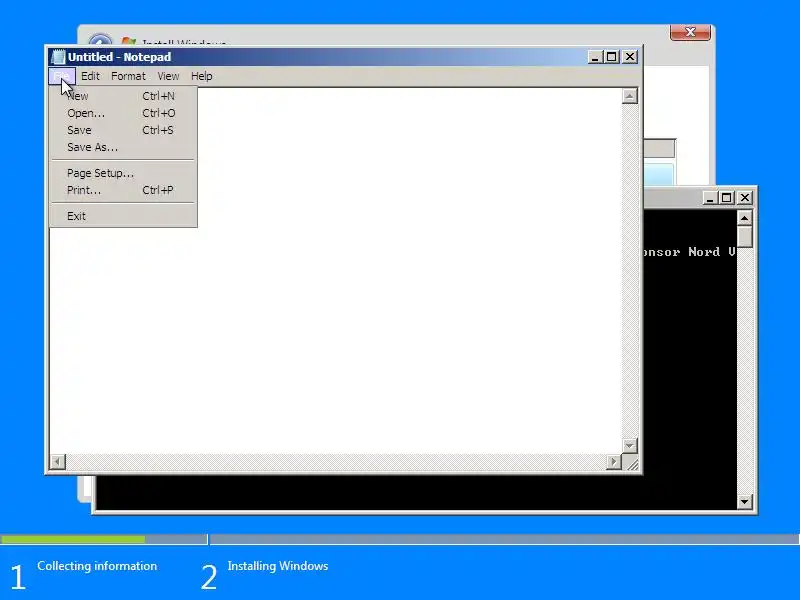
Task: Click the green setup progress bar
Action: [72, 539]
